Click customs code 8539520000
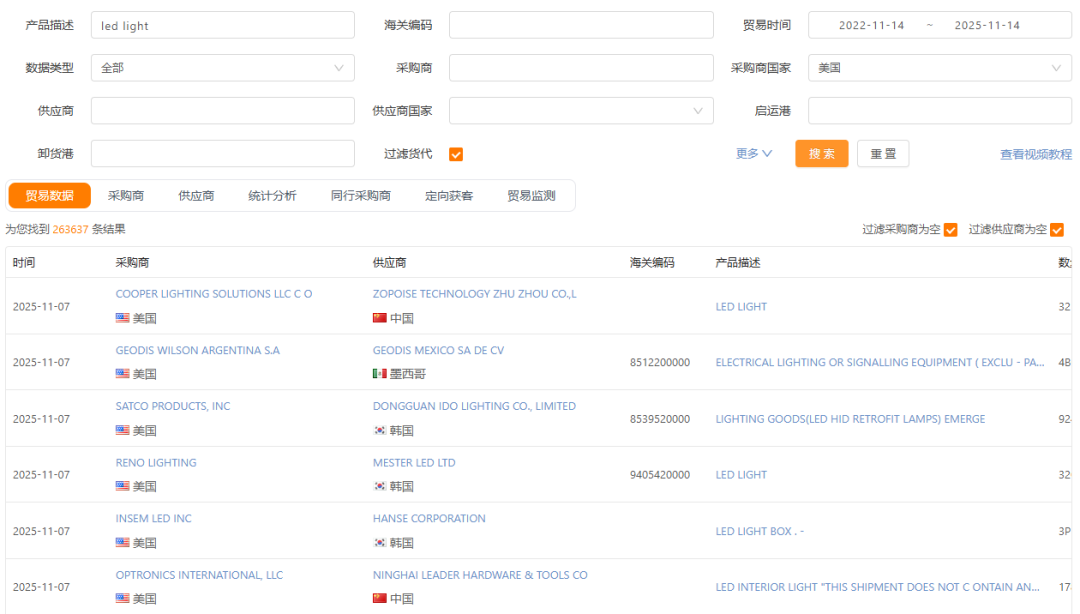1080x614 pixels. 660,419
